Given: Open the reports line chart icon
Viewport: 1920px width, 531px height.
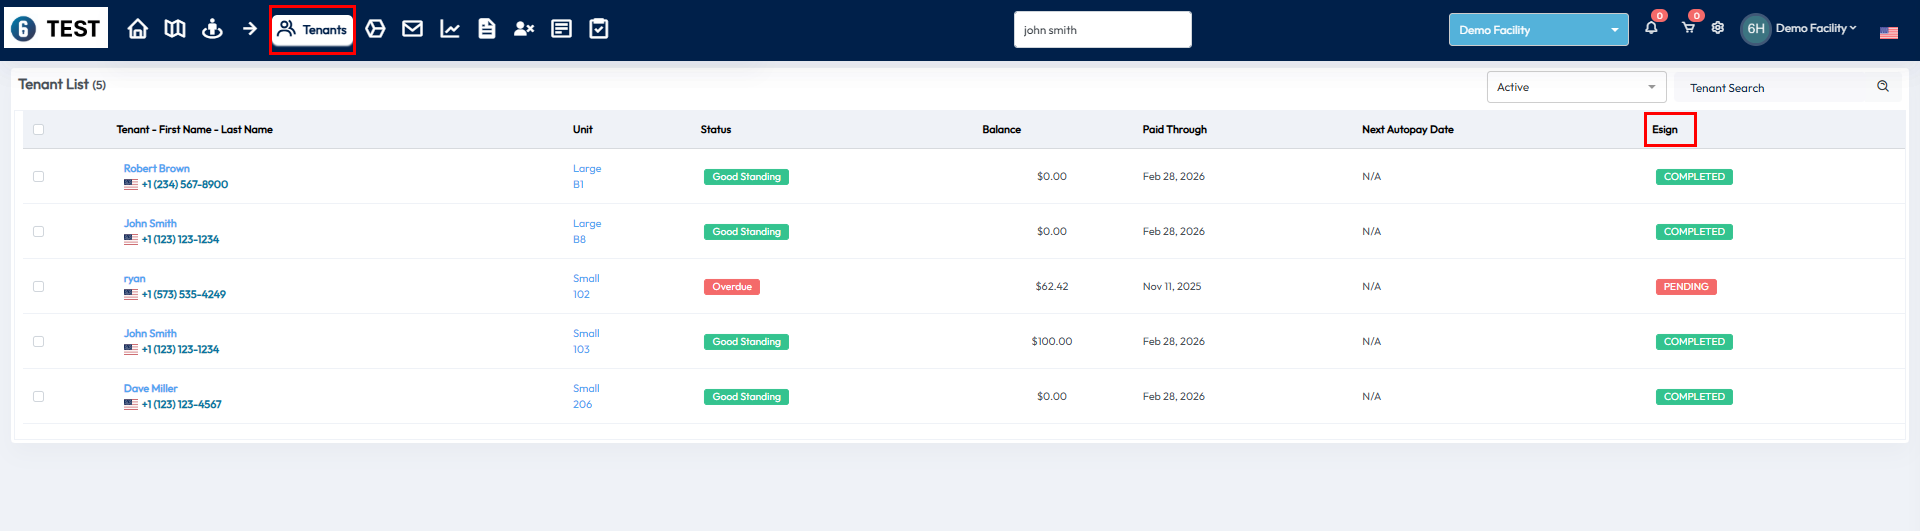Looking at the screenshot, I should (450, 29).
